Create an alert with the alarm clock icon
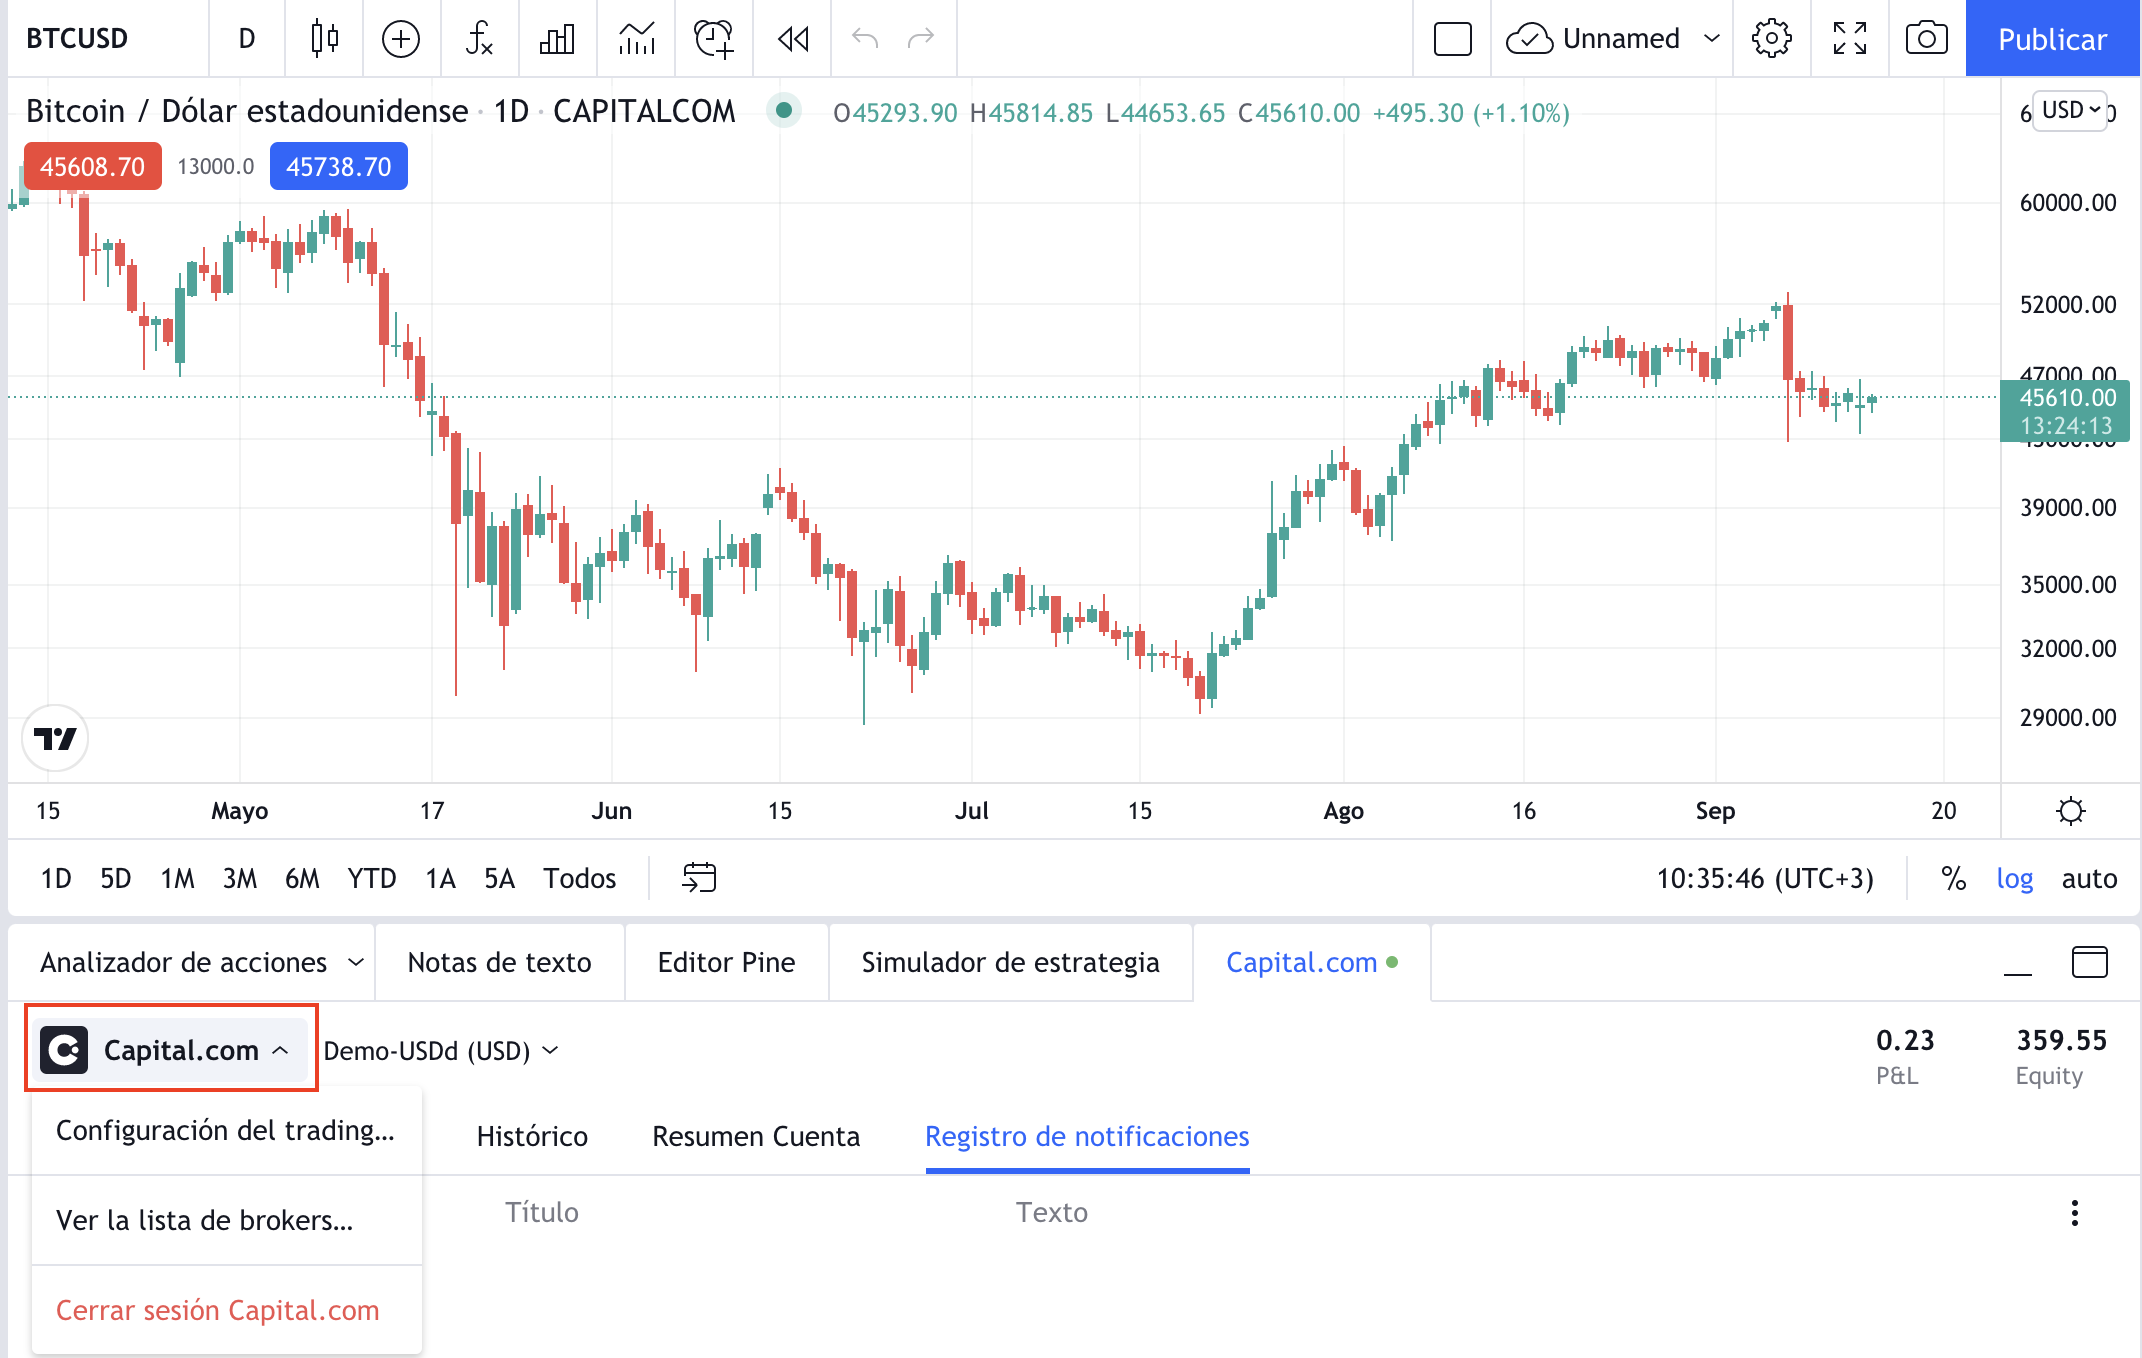Image resolution: width=2142 pixels, height=1358 pixels. pos(714,39)
